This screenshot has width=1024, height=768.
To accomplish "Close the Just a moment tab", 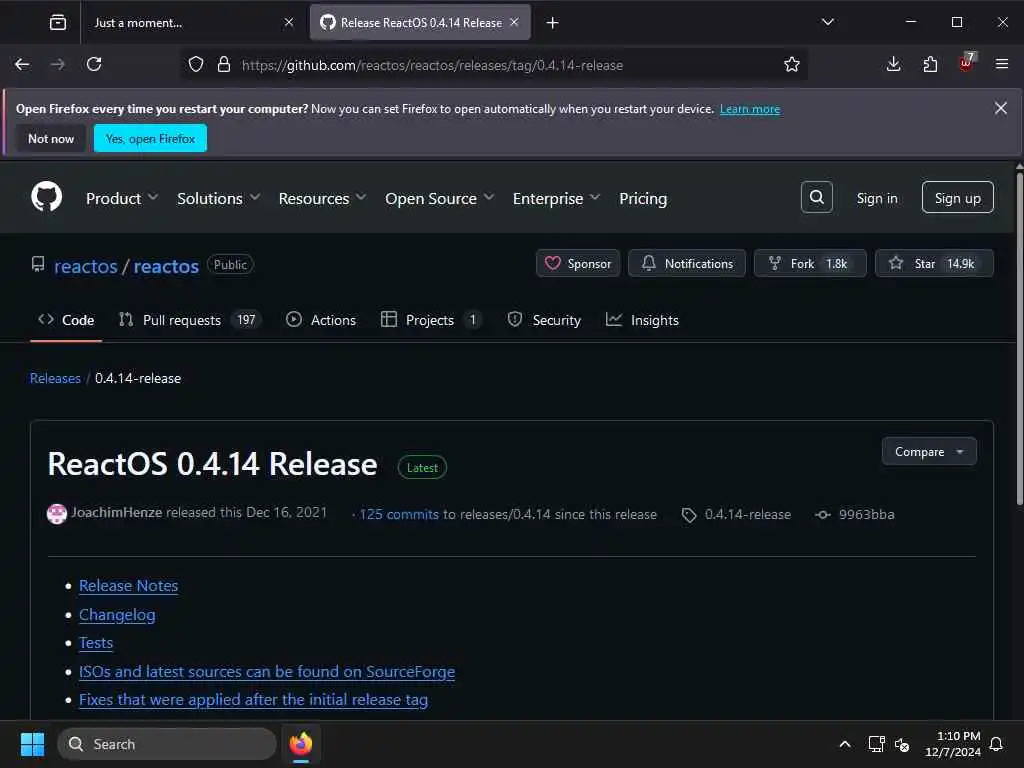I will 289,22.
